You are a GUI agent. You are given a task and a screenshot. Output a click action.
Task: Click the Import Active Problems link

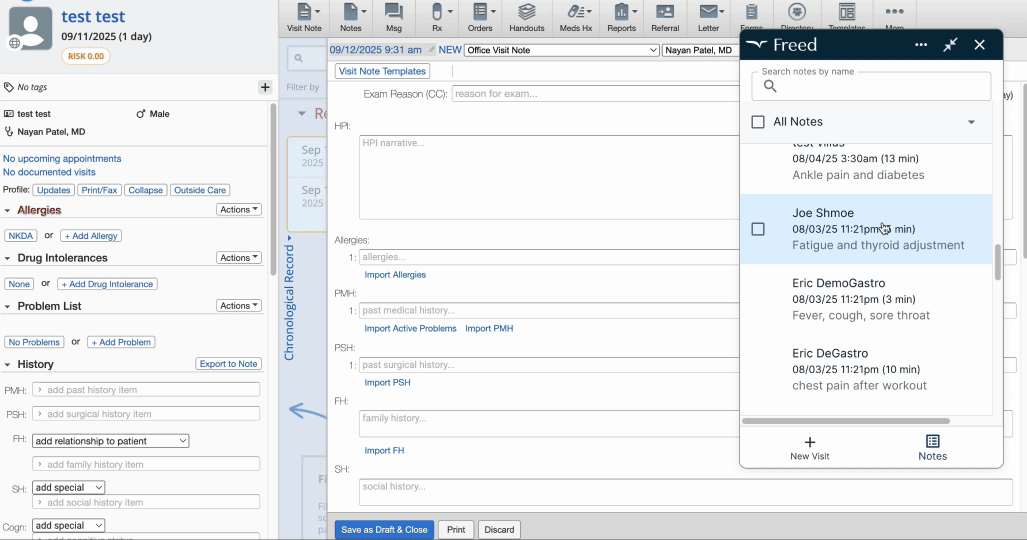click(410, 328)
